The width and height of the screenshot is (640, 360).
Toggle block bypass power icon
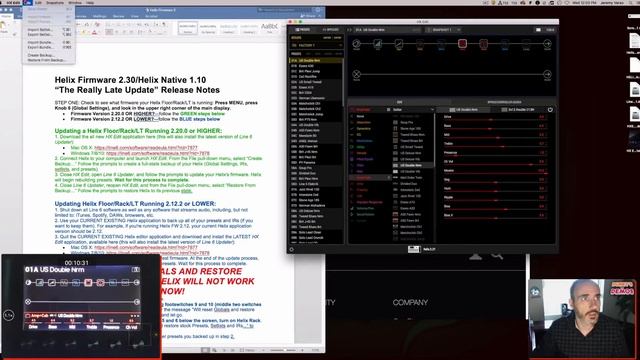[550, 110]
